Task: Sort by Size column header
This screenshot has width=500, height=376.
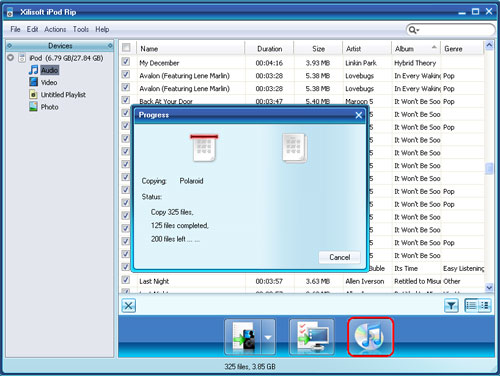Action: point(318,49)
